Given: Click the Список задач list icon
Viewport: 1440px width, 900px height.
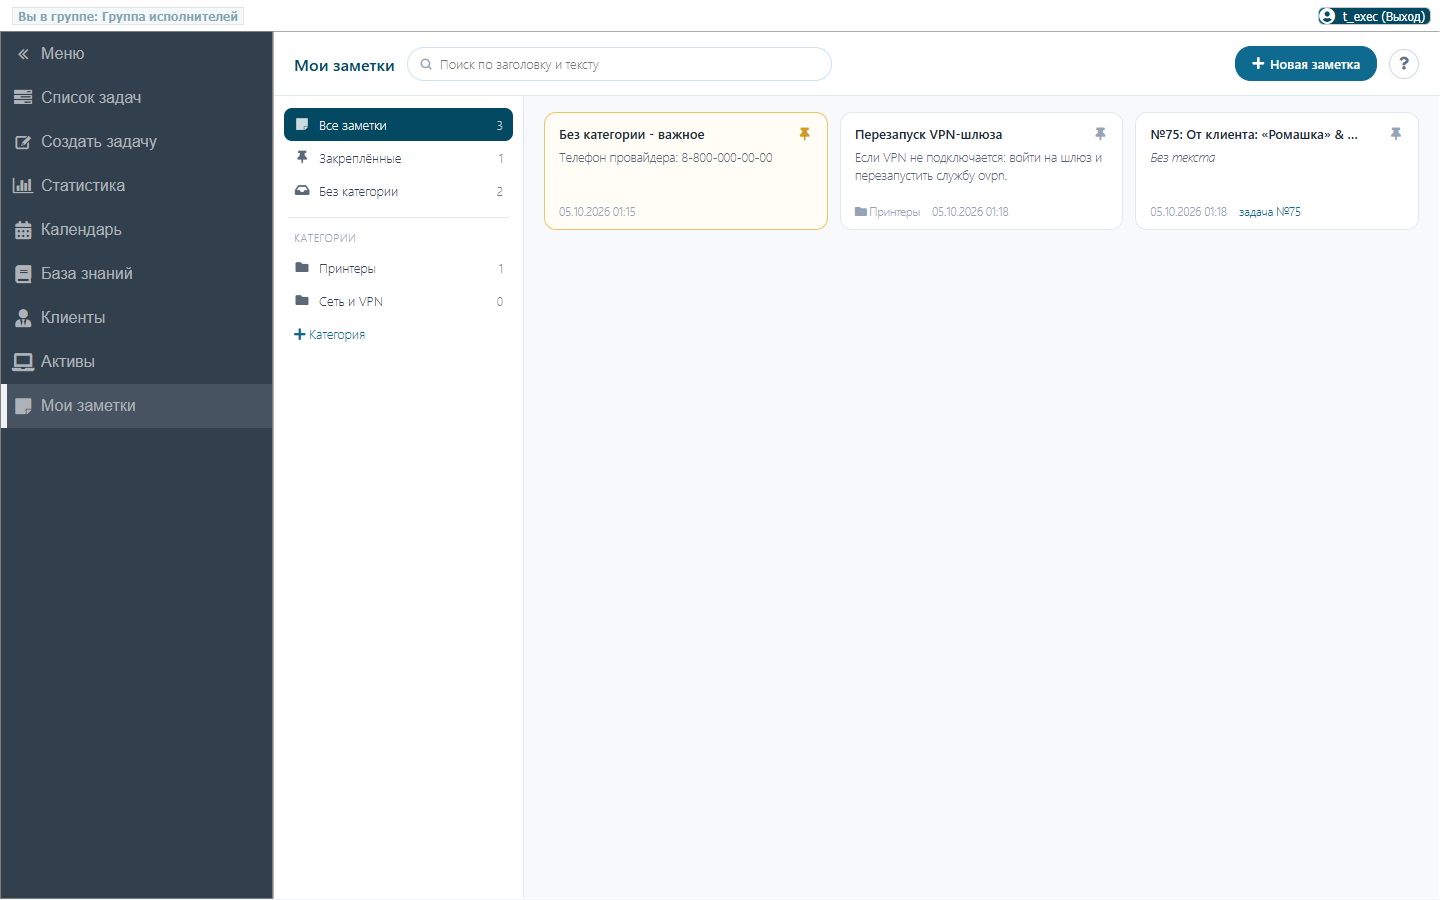Looking at the screenshot, I should 23,98.
